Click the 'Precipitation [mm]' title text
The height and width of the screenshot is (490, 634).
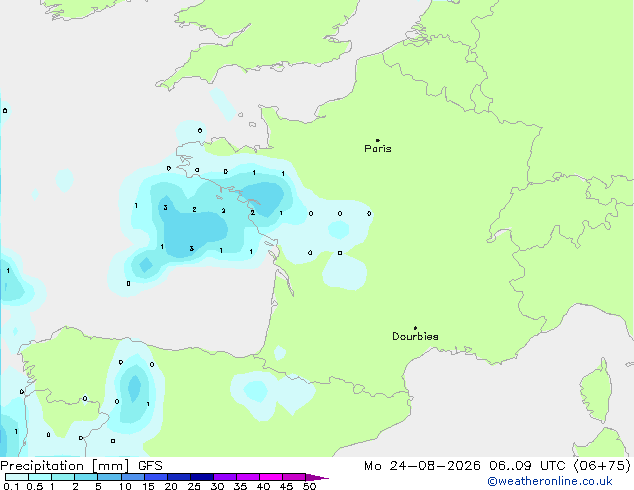point(65,466)
